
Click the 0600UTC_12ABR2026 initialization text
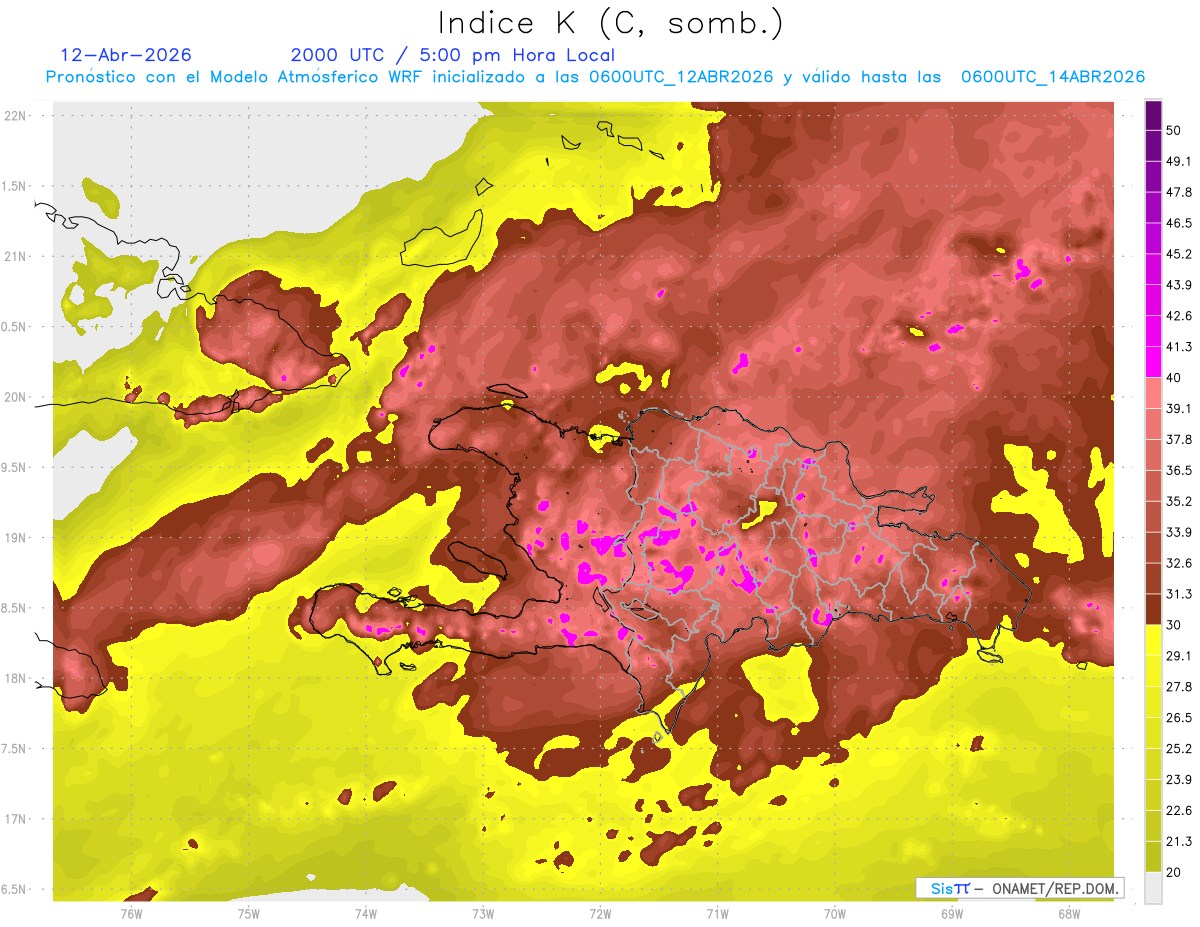point(680,77)
